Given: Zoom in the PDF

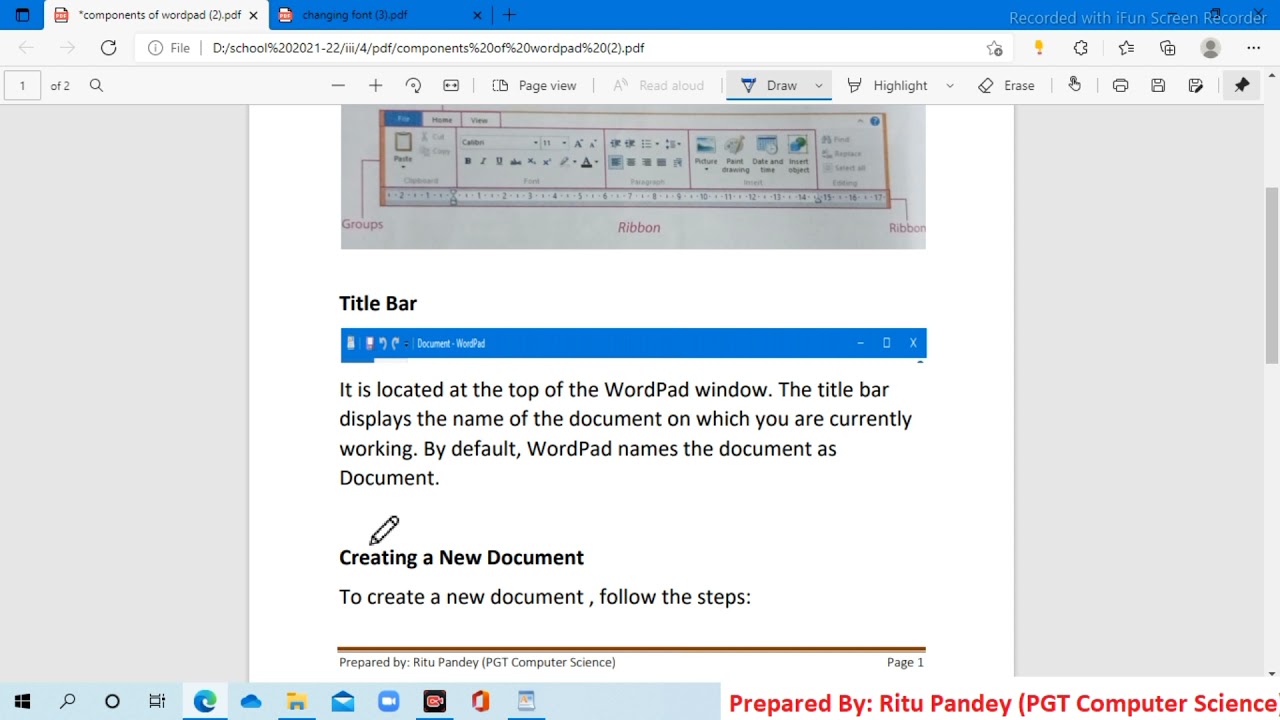Looking at the screenshot, I should coord(375,85).
